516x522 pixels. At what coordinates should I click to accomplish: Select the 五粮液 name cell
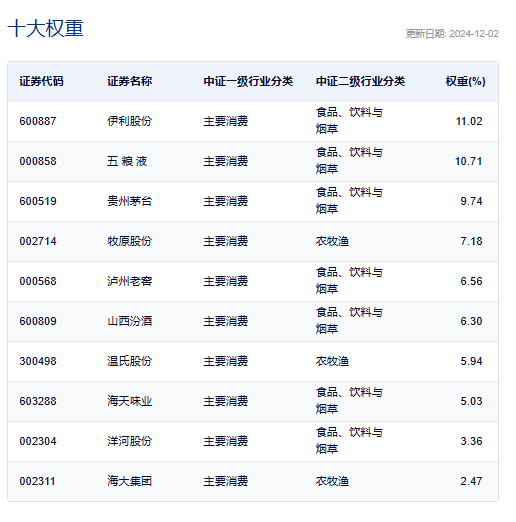coord(127,161)
